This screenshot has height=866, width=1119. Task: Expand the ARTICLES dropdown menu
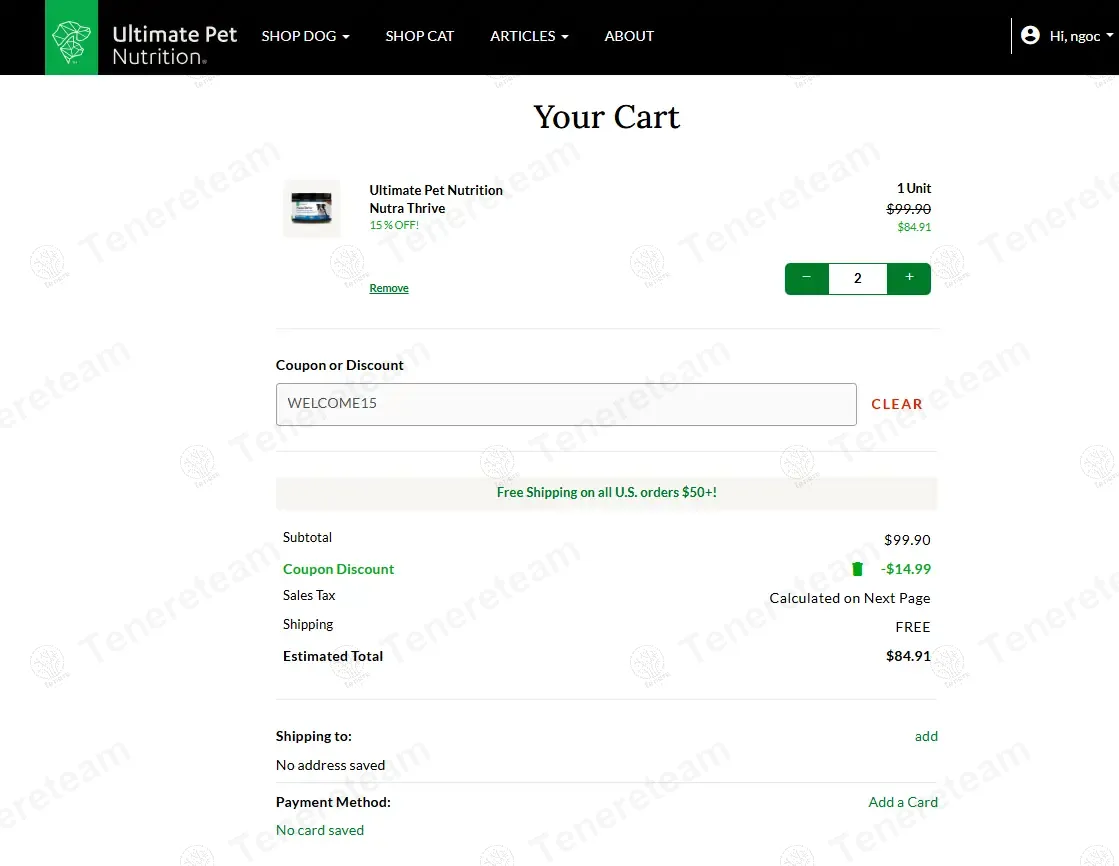point(528,36)
